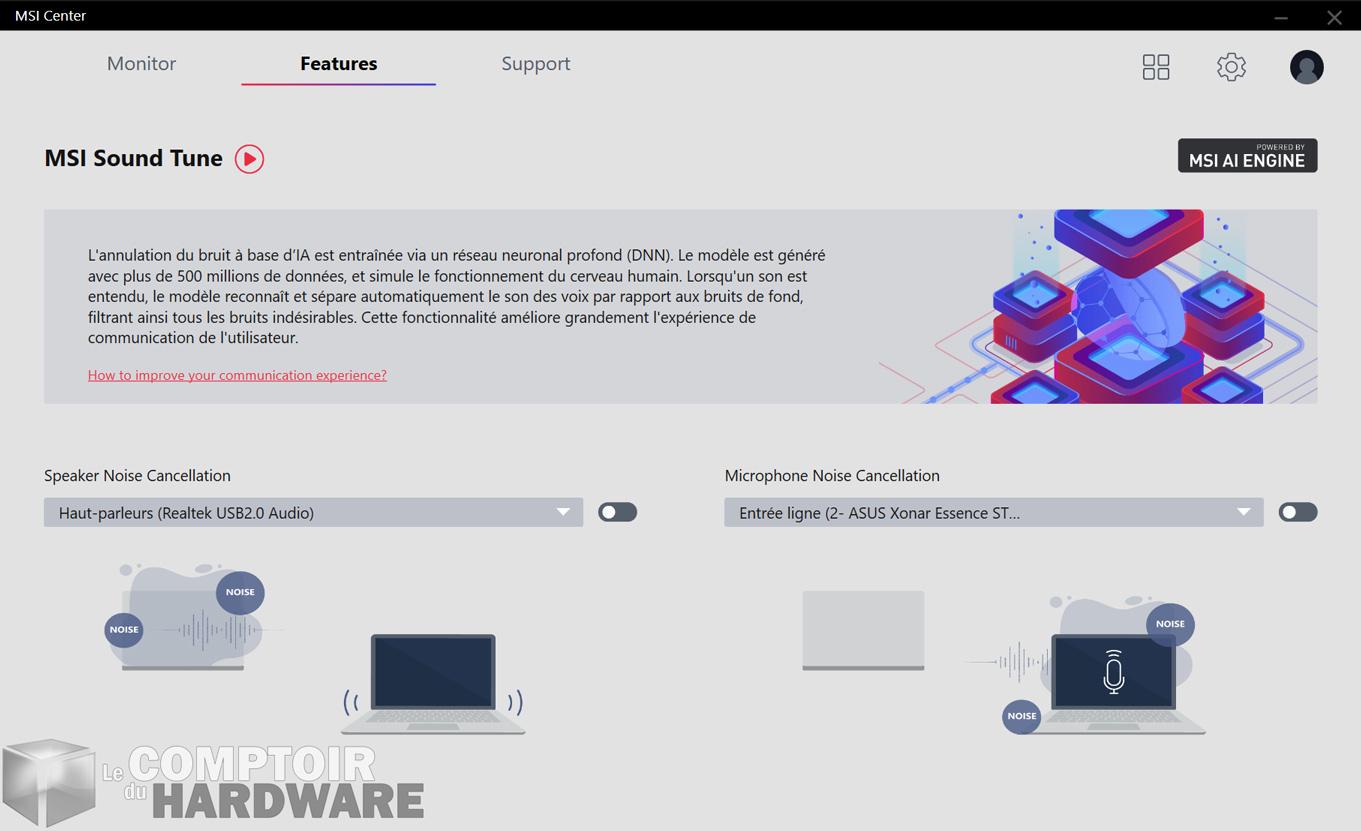Click the MSI Sound Tune play icon
Image resolution: width=1361 pixels, height=831 pixels.
(x=249, y=159)
